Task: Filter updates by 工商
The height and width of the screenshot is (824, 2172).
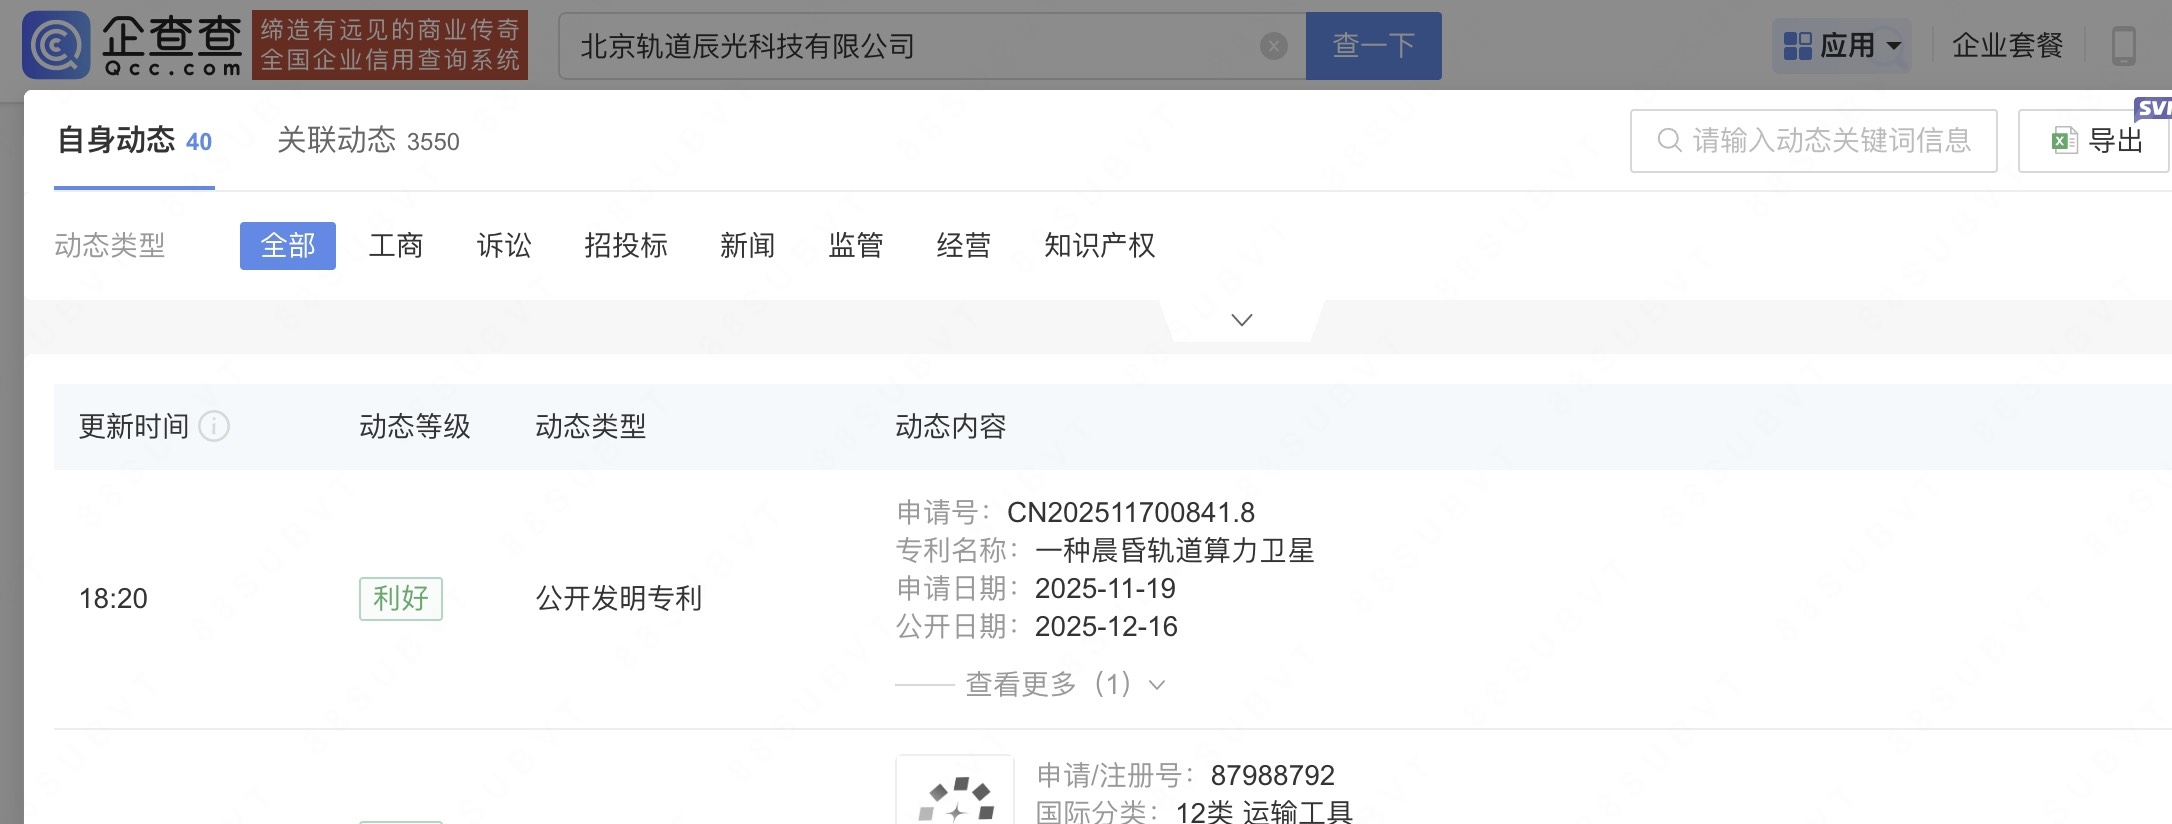Action: [396, 246]
